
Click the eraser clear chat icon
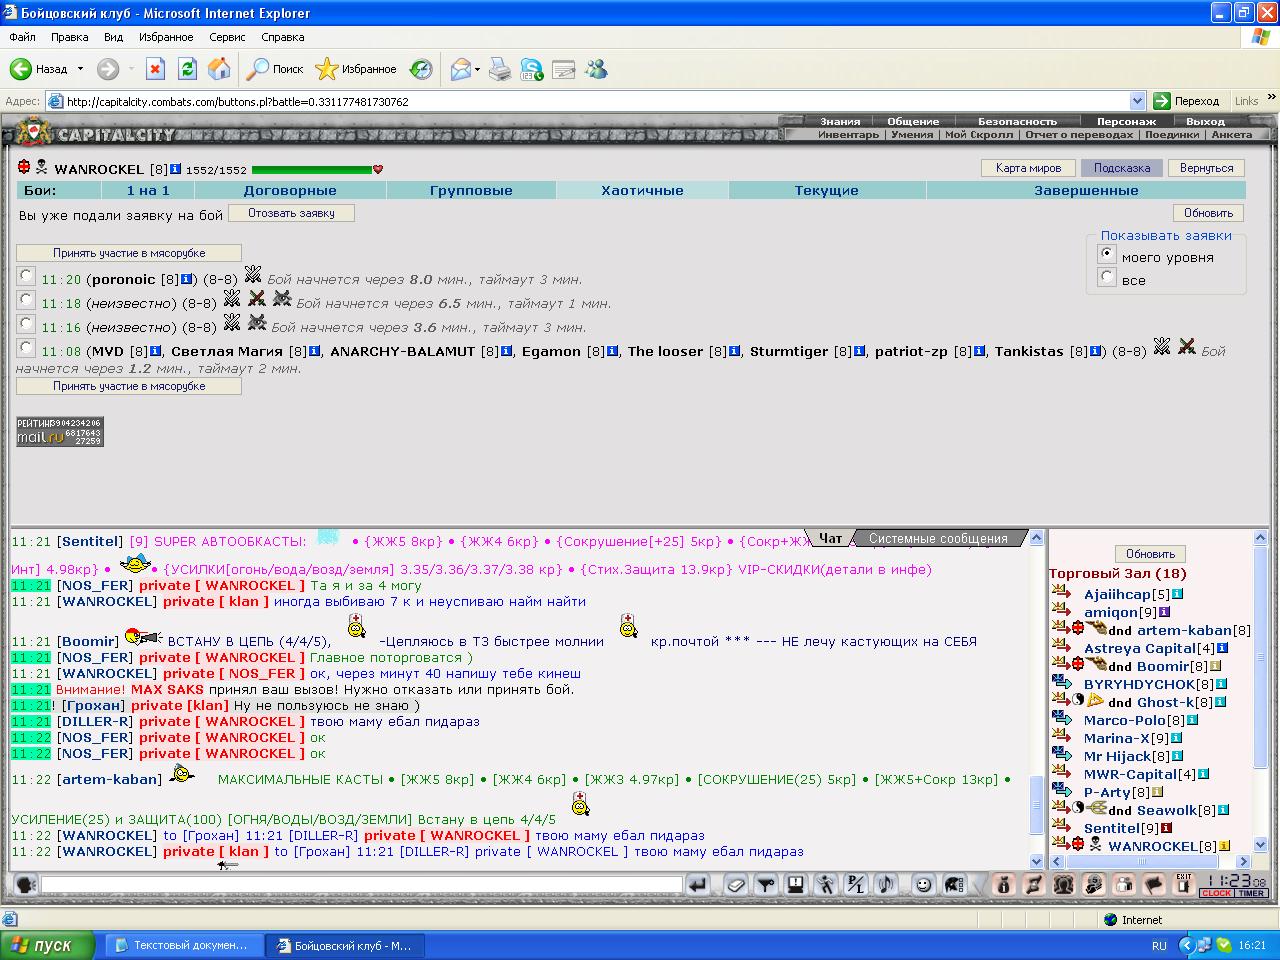pyautogui.click(x=735, y=884)
